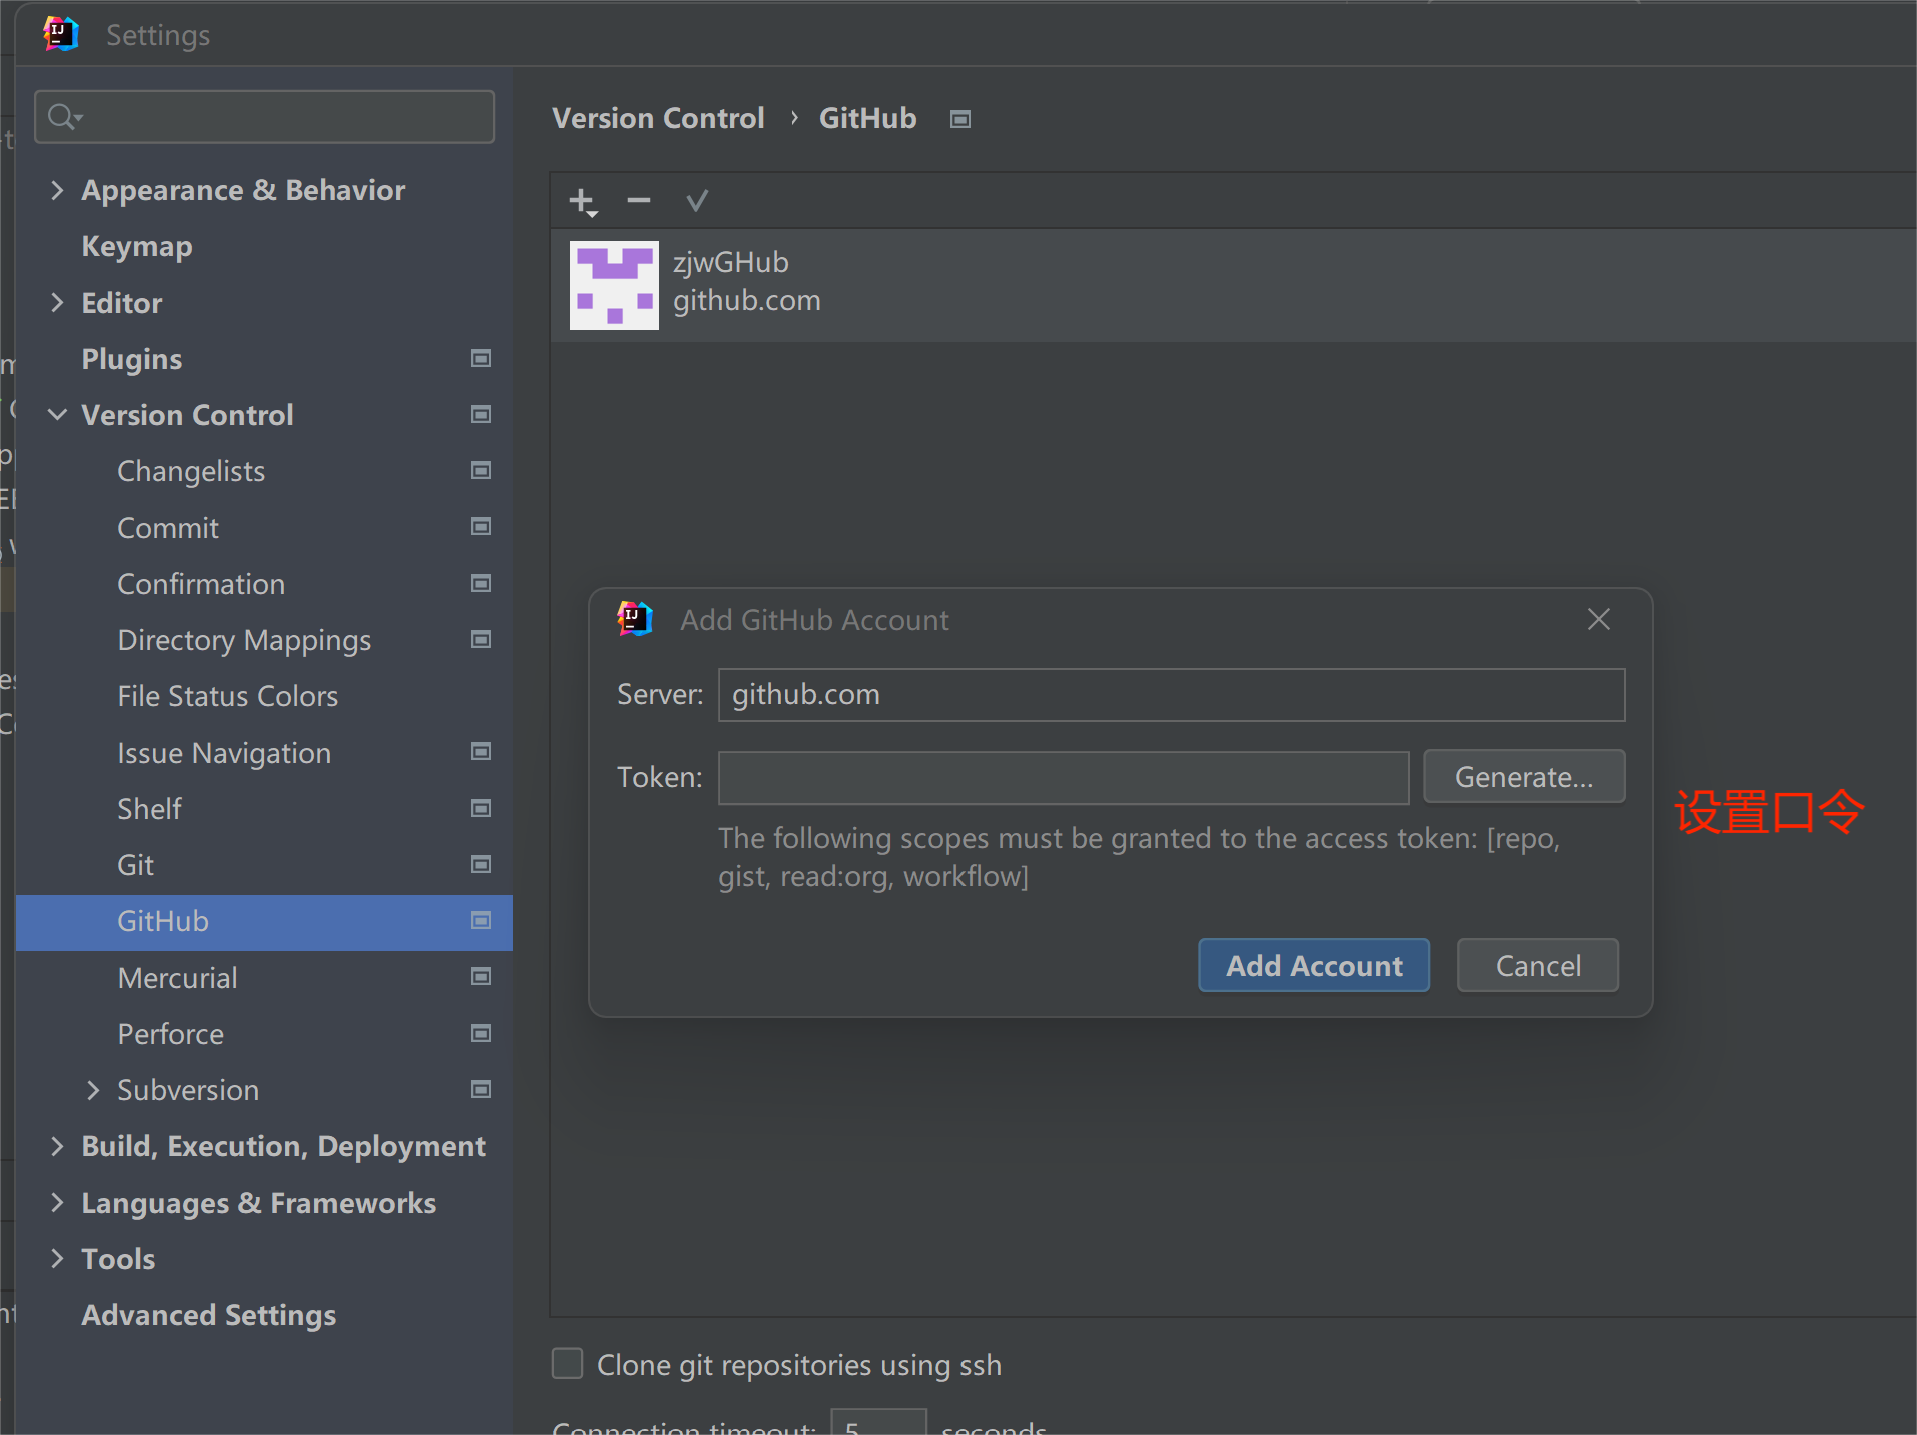Viewport: 1917px width, 1435px height.
Task: Expand Appearance & Behavior section
Action: click(x=57, y=190)
